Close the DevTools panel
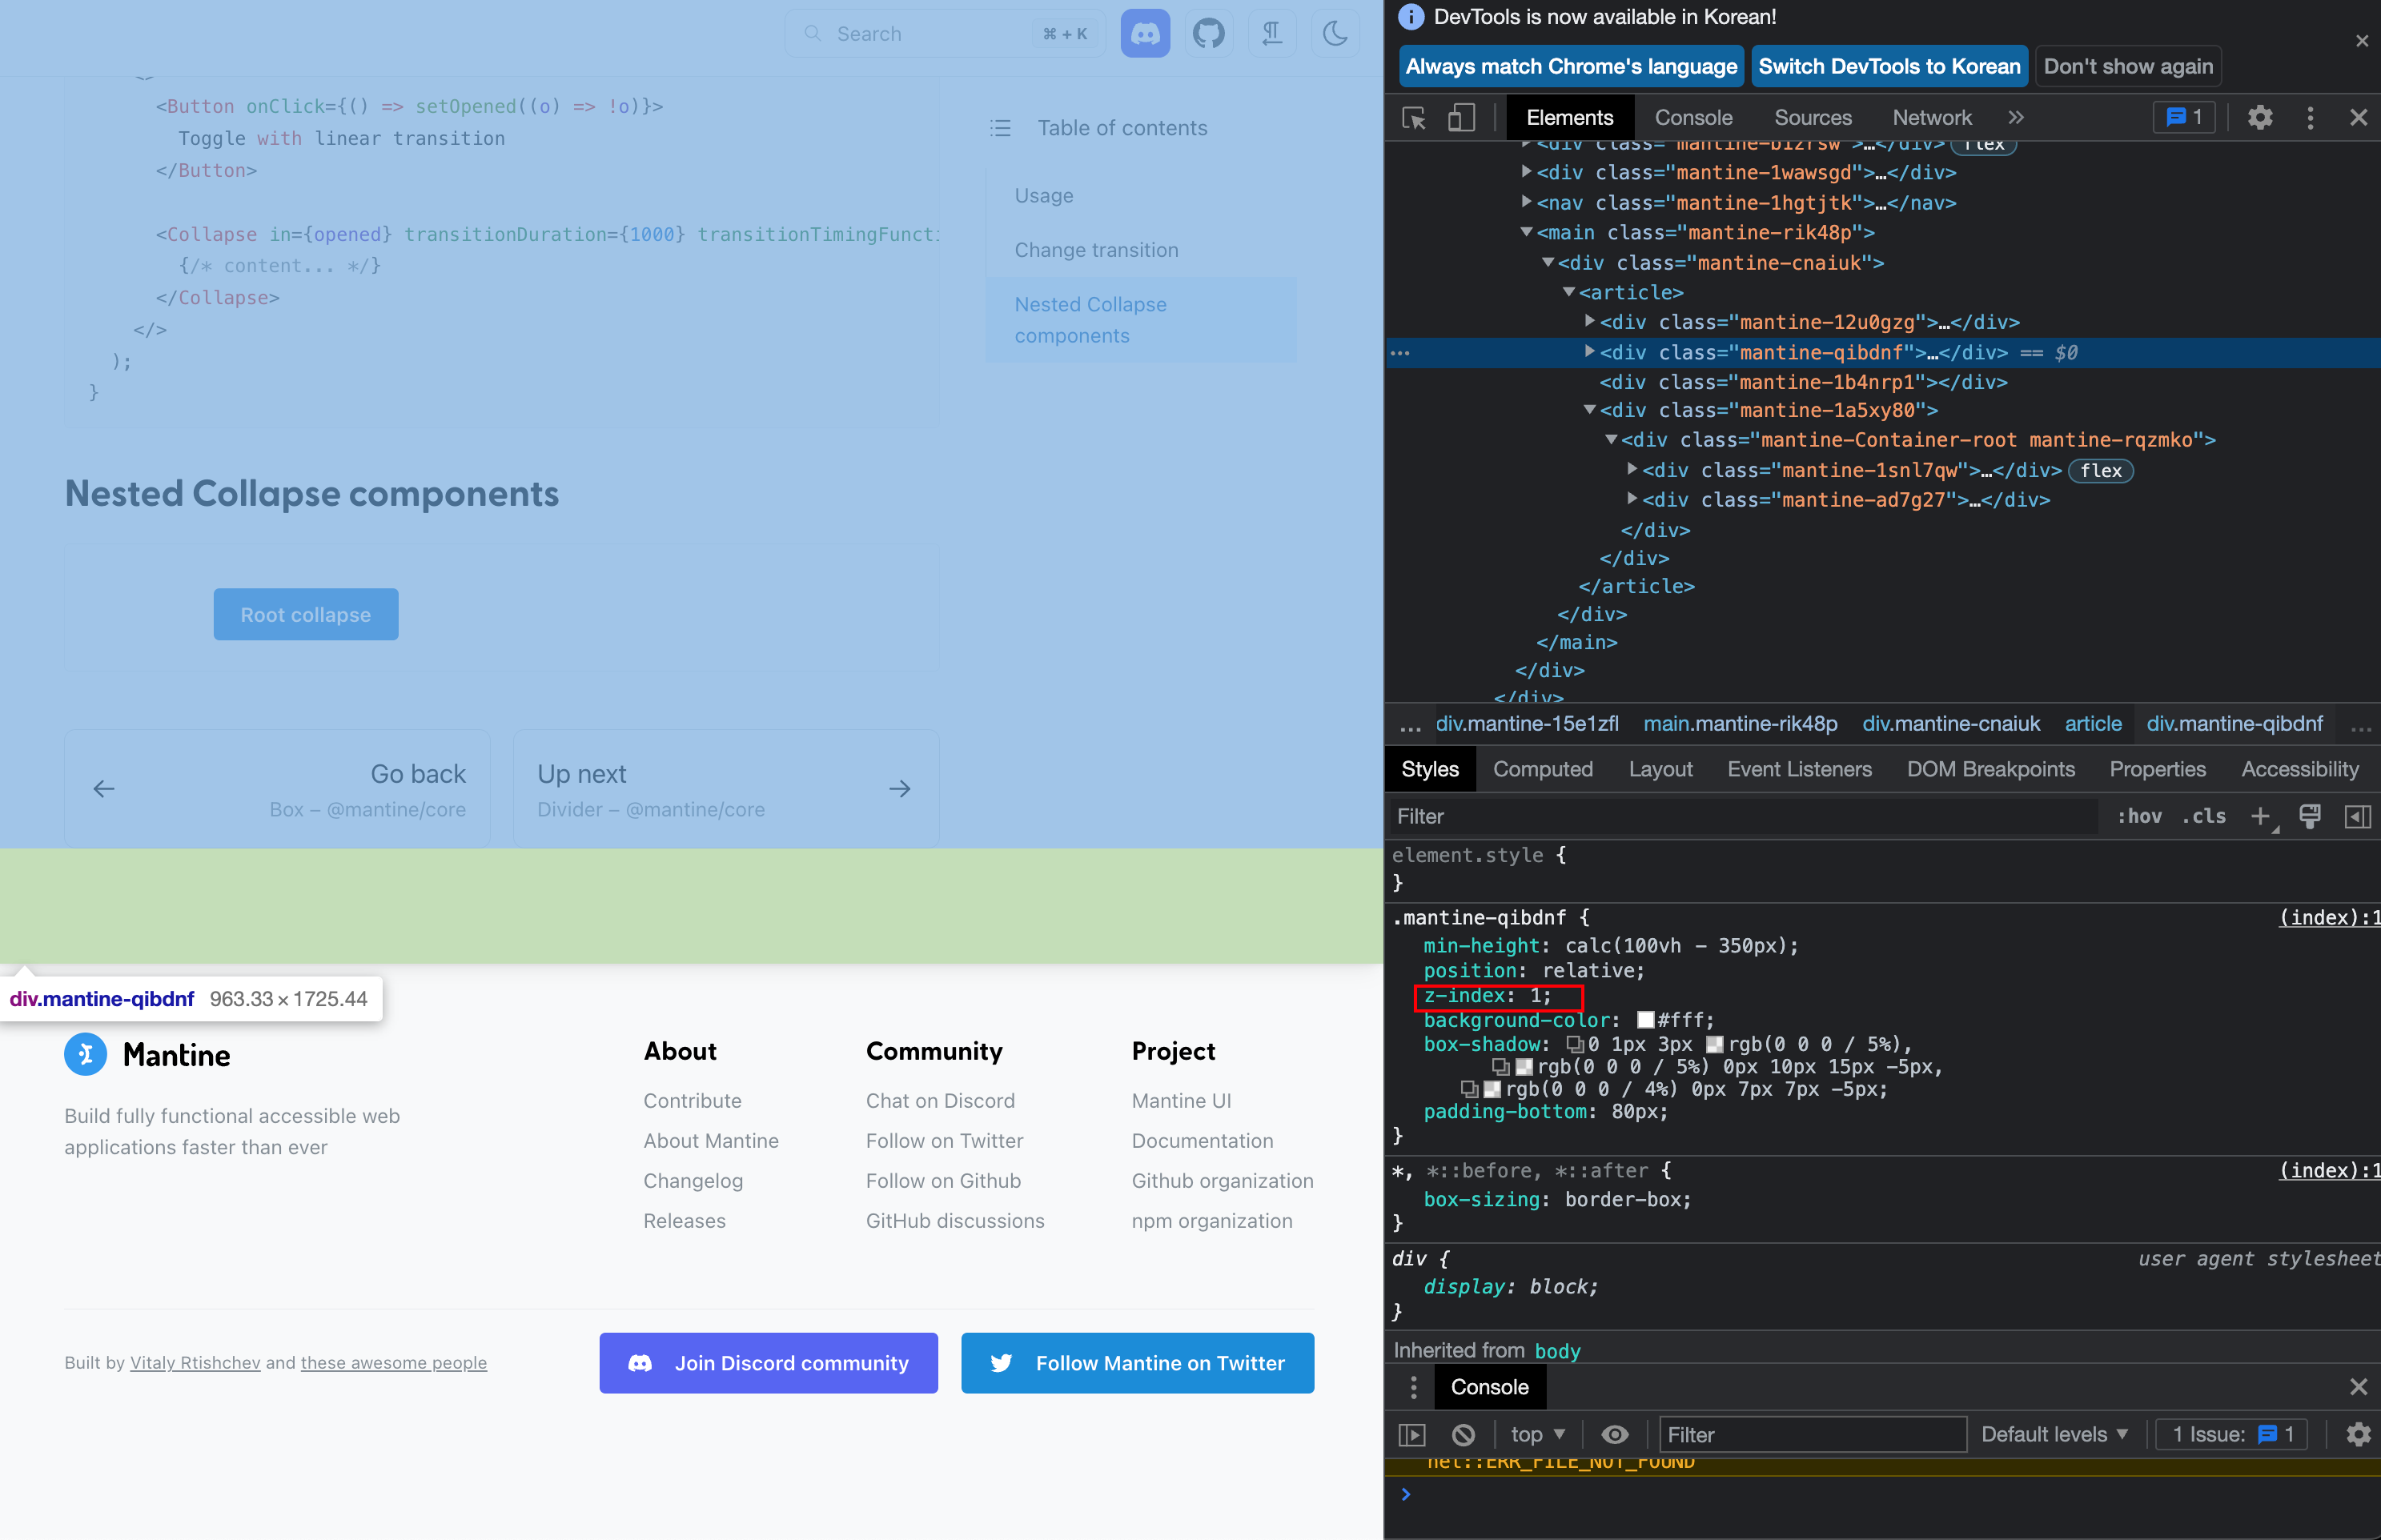This screenshot has width=2381, height=1540. [2359, 118]
